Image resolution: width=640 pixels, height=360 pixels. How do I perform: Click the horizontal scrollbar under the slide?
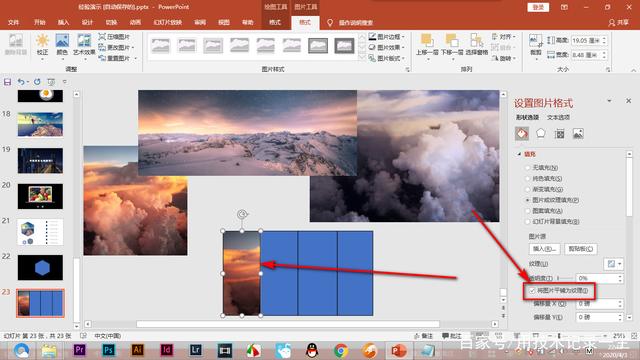coord(288,324)
